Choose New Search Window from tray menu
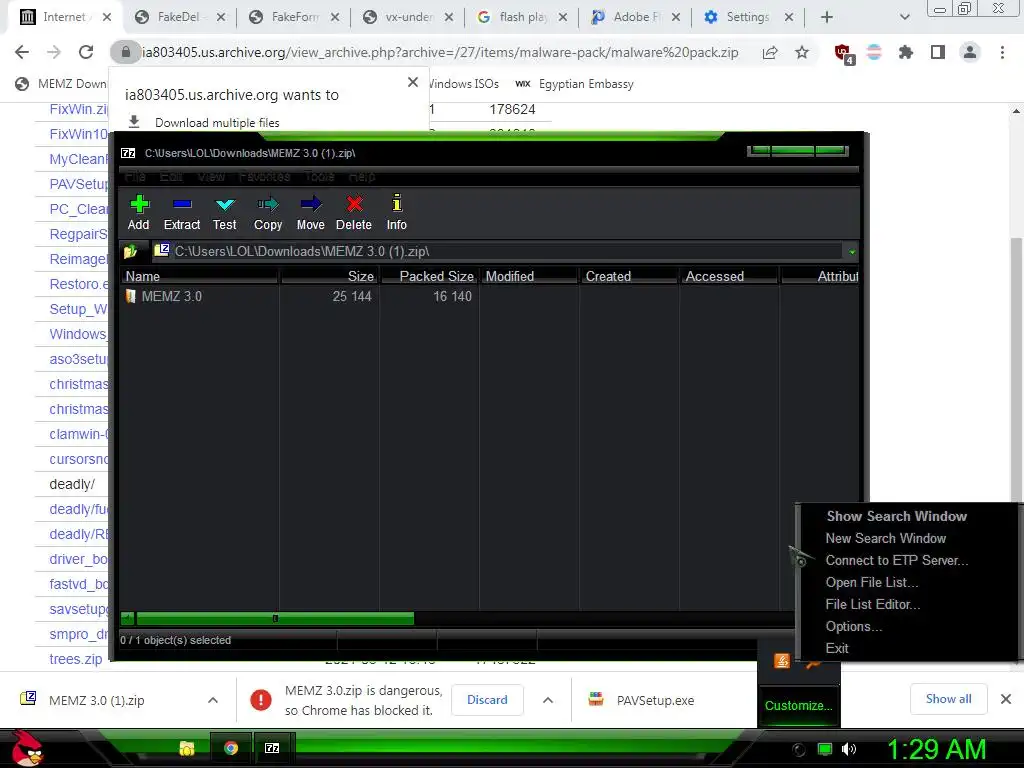The height and width of the screenshot is (768, 1024). click(x=886, y=539)
